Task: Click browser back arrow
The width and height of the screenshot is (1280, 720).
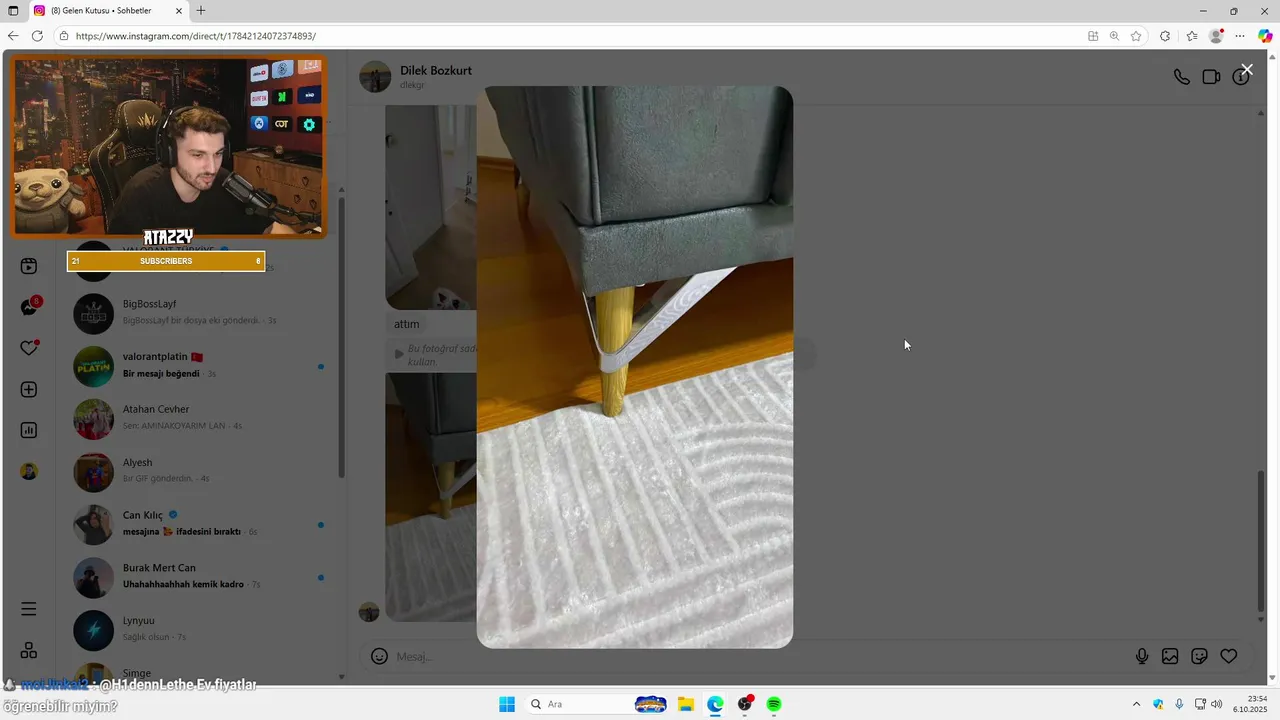Action: (13, 36)
